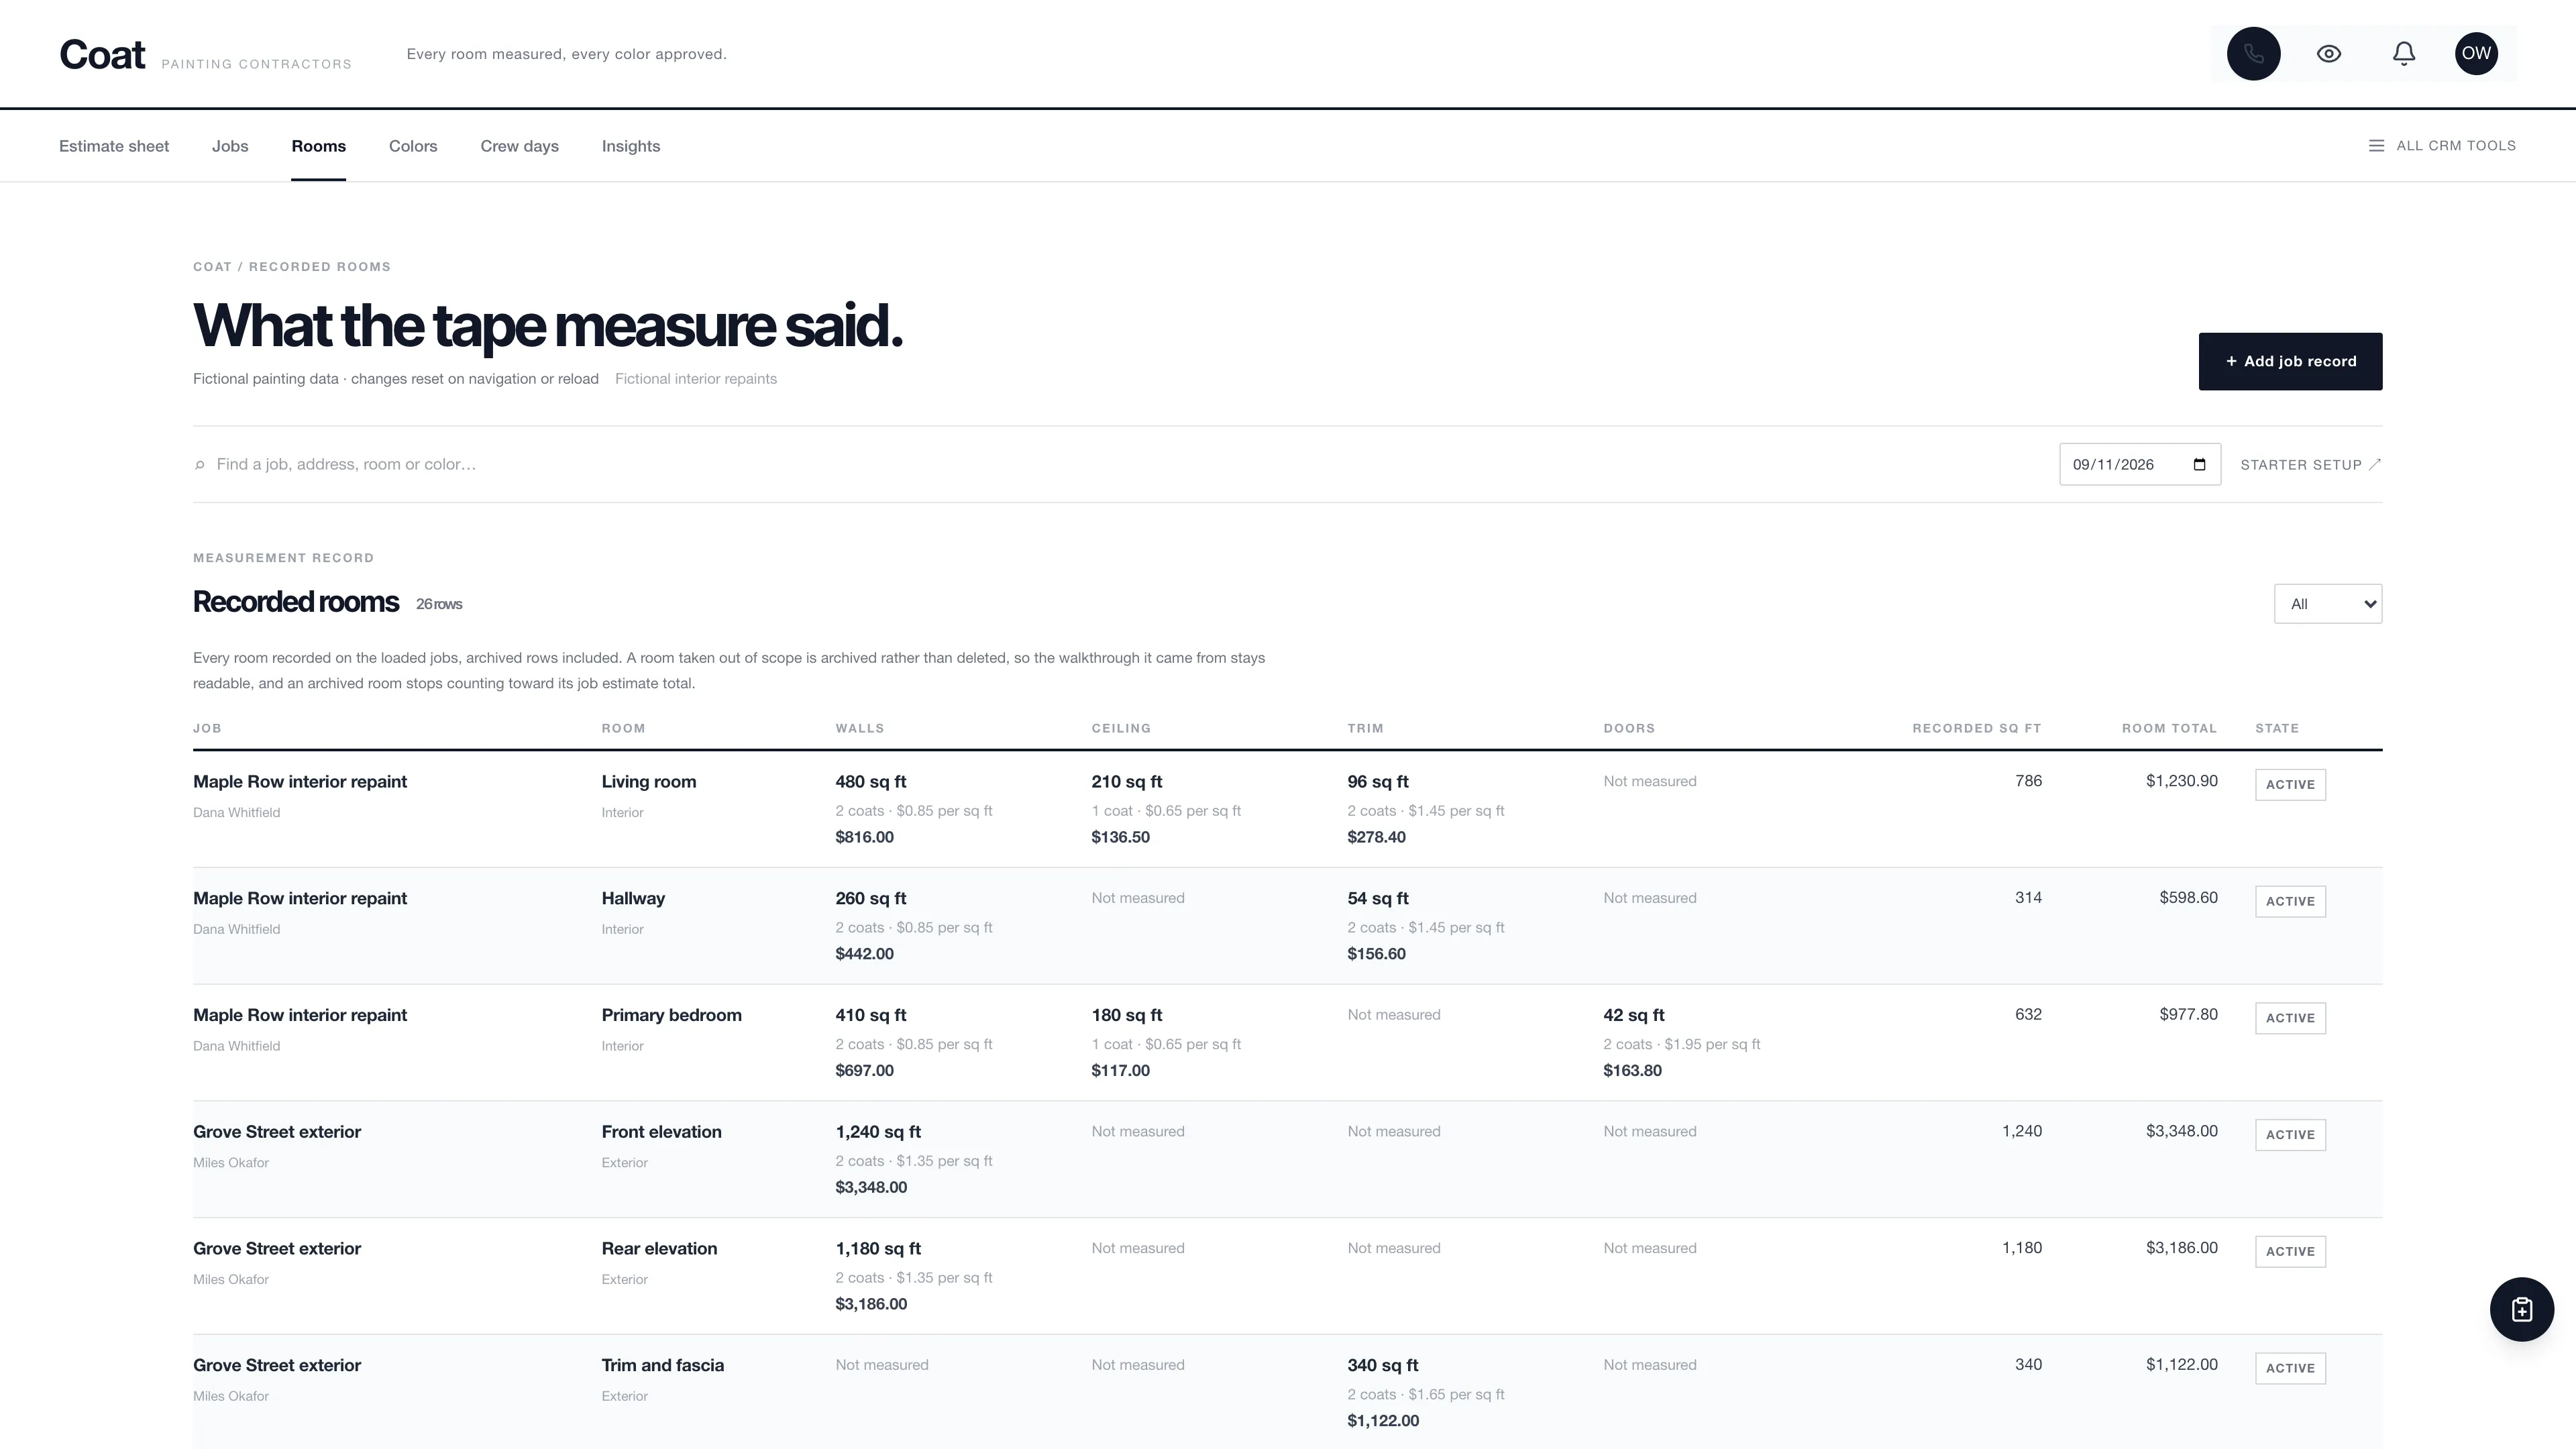View the Insights tab
Viewport: 2576px width, 1449px height.
(x=631, y=146)
